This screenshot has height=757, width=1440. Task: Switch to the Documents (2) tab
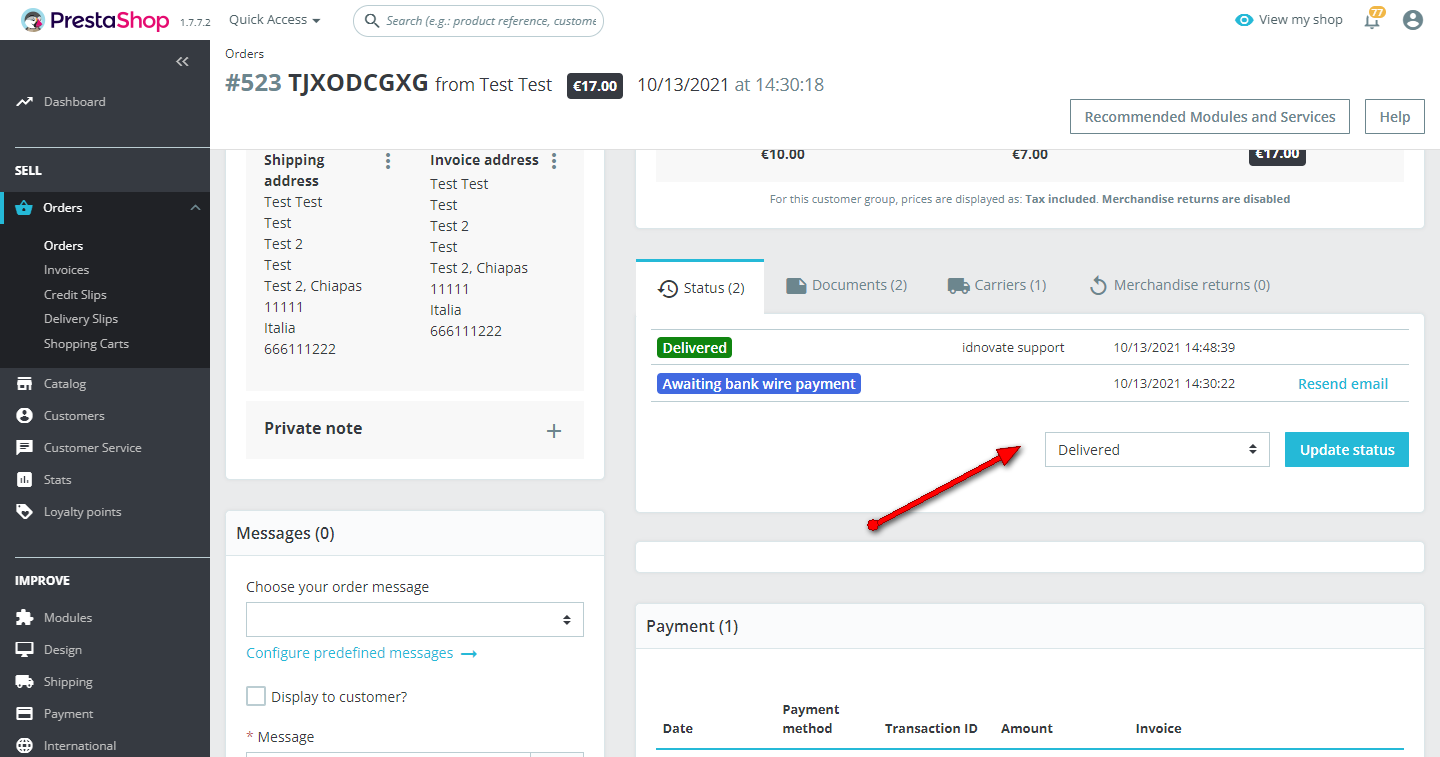847,286
